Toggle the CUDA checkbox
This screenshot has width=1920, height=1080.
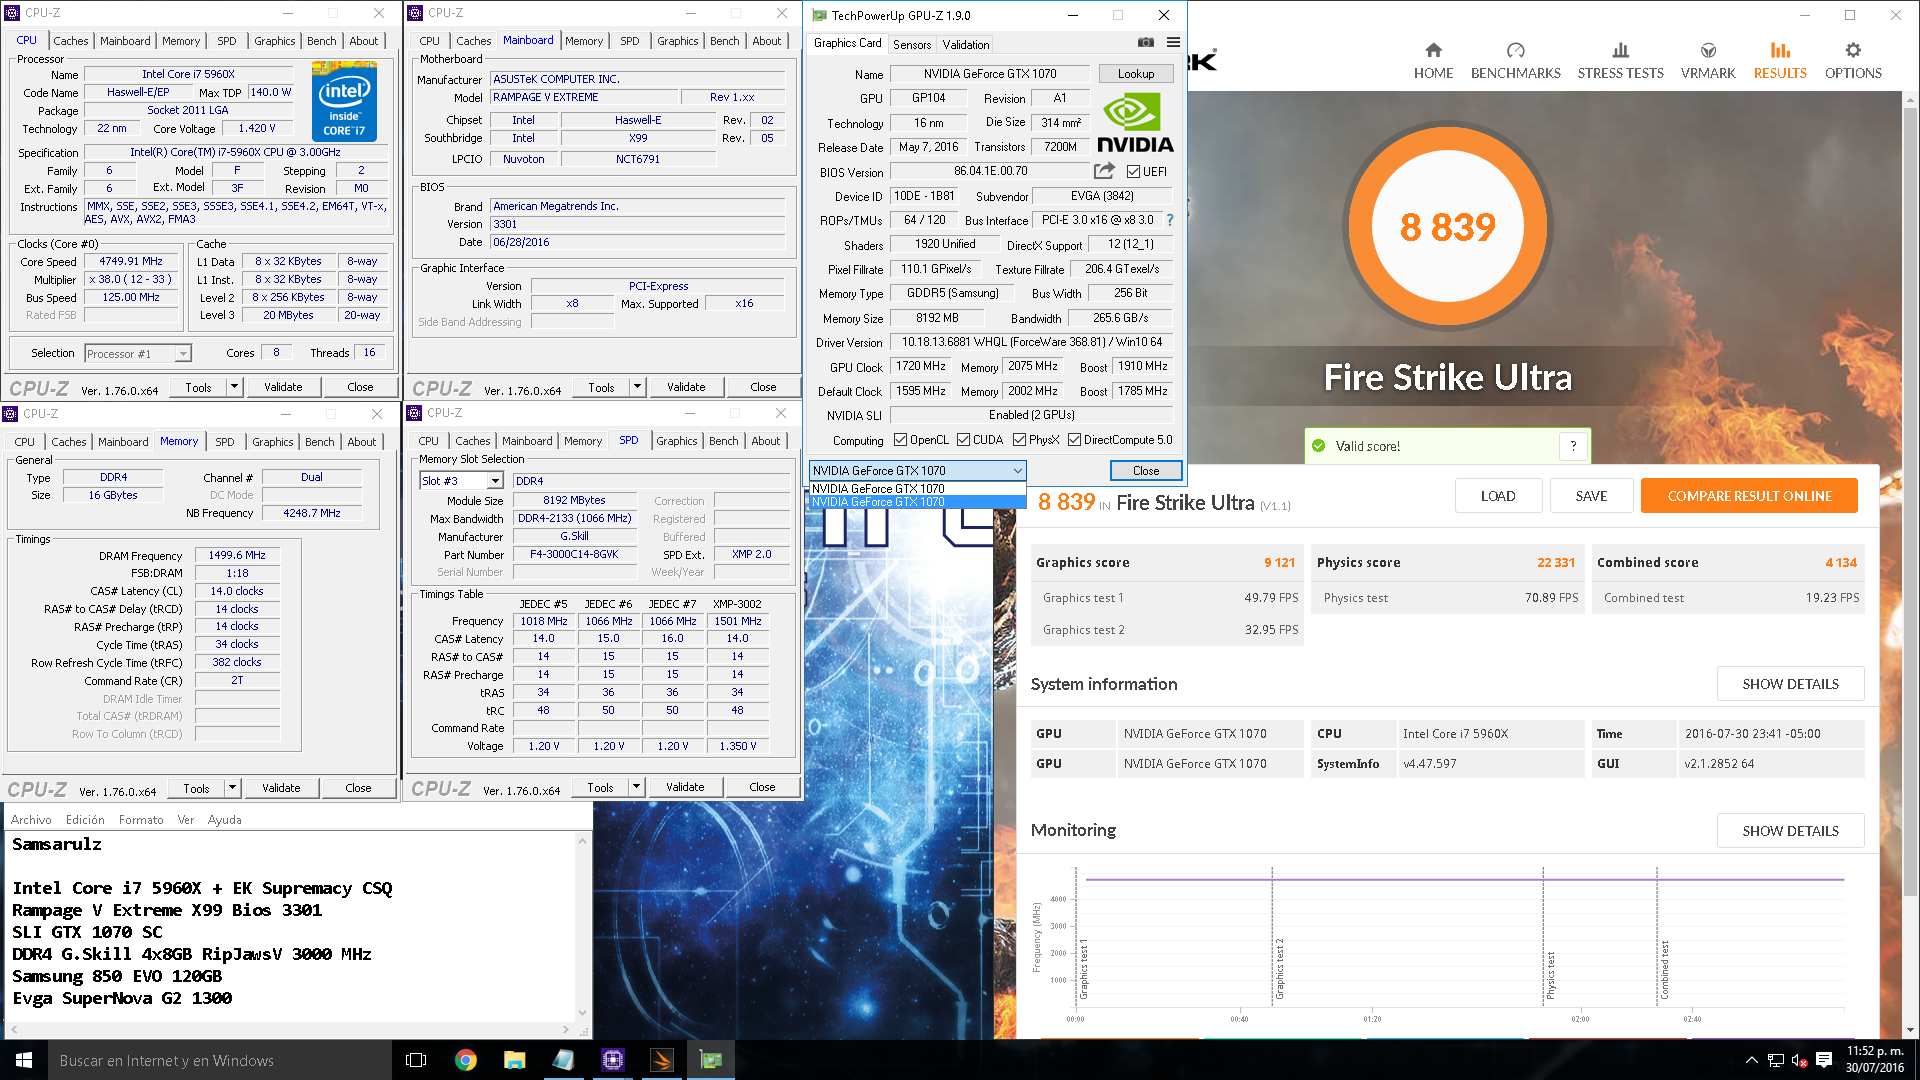pyautogui.click(x=964, y=440)
